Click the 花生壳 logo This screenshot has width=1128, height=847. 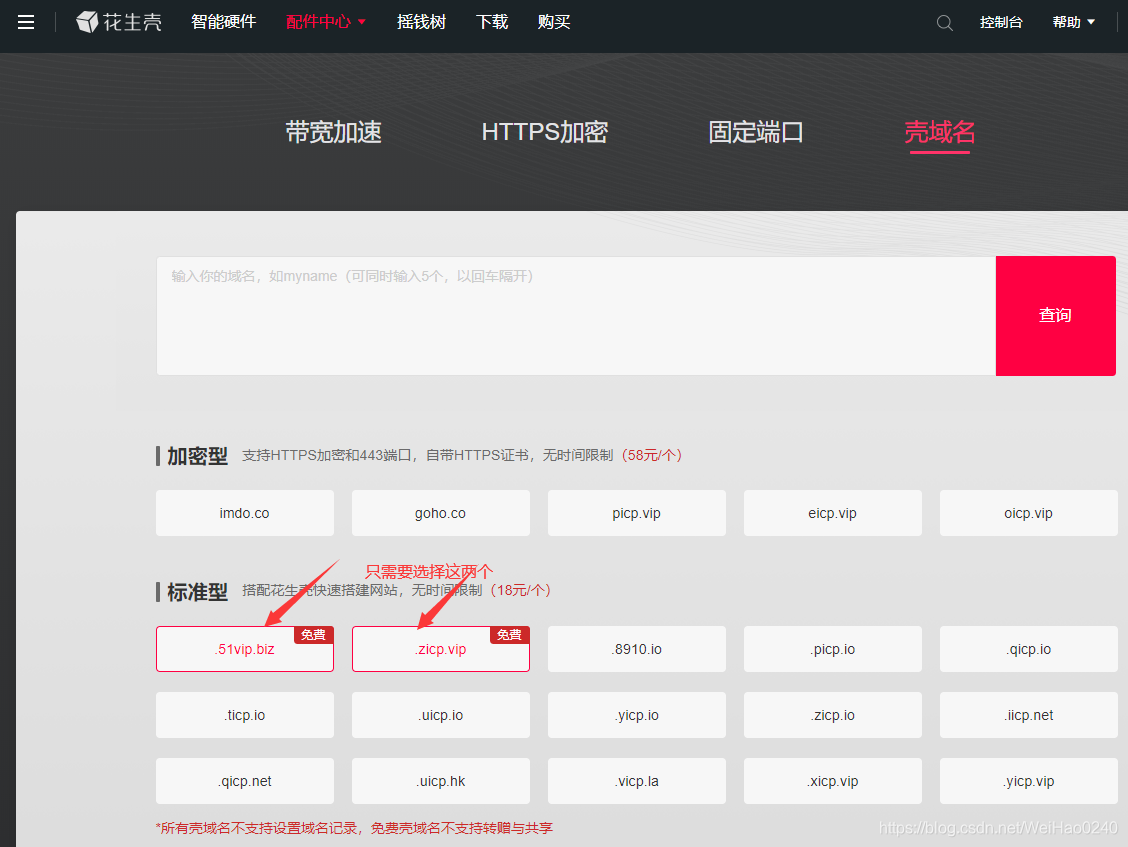coord(119,22)
